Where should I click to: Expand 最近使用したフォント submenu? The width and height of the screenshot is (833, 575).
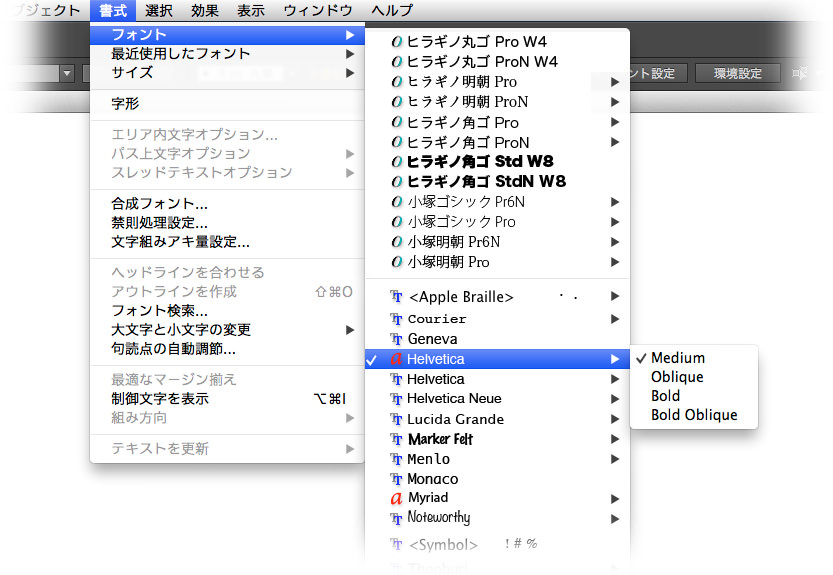click(x=227, y=54)
